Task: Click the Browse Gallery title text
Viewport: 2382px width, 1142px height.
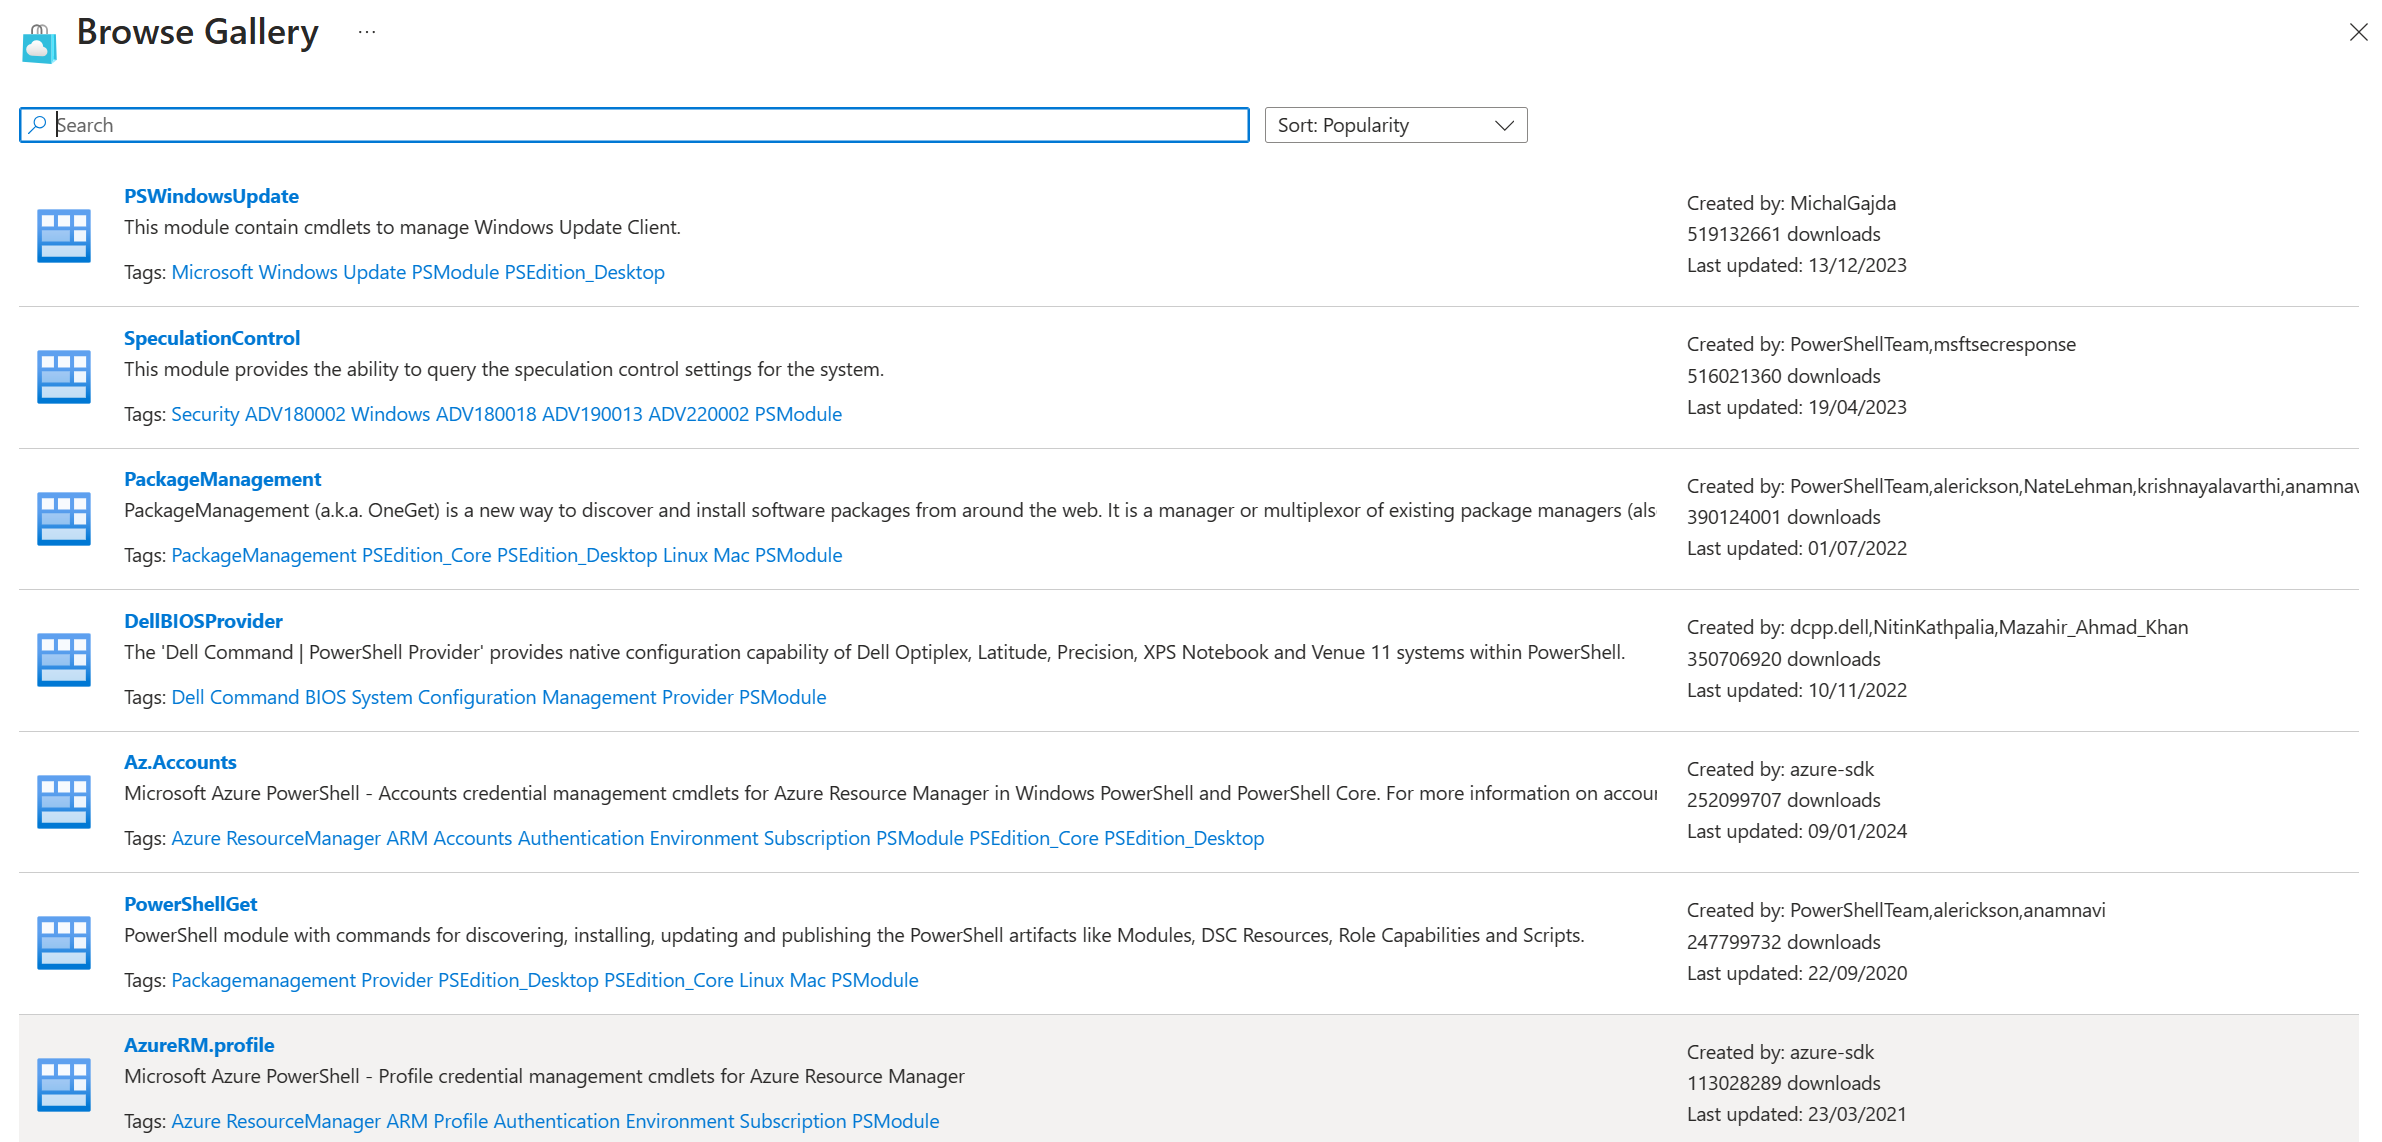Action: tap(197, 32)
